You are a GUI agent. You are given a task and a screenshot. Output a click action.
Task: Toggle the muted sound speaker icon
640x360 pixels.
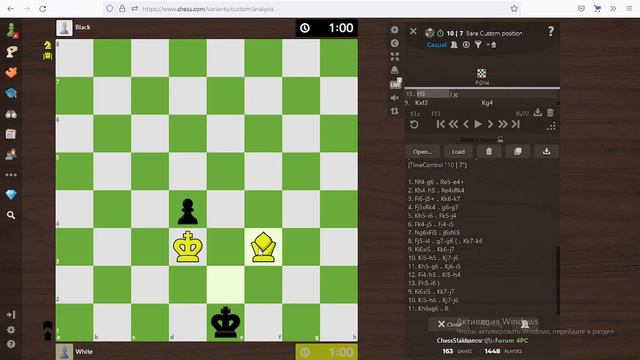(394, 98)
